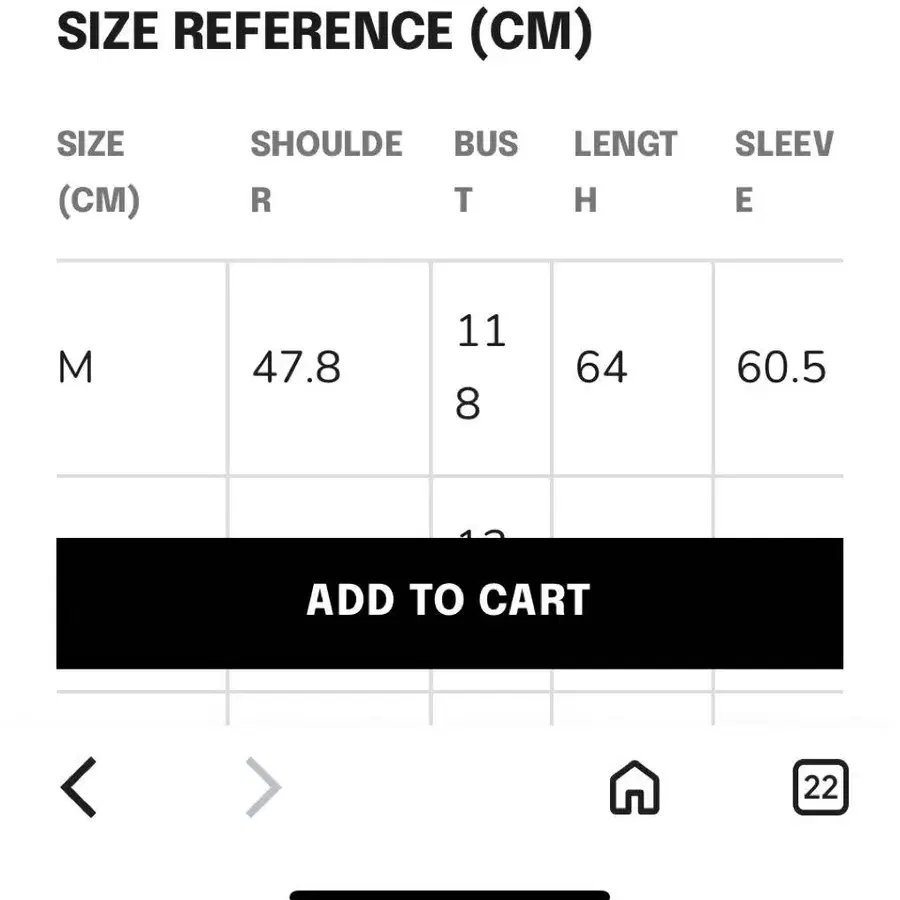
Task: Tap the partially hidden bust value below 118
Action: pyautogui.click(x=482, y=530)
